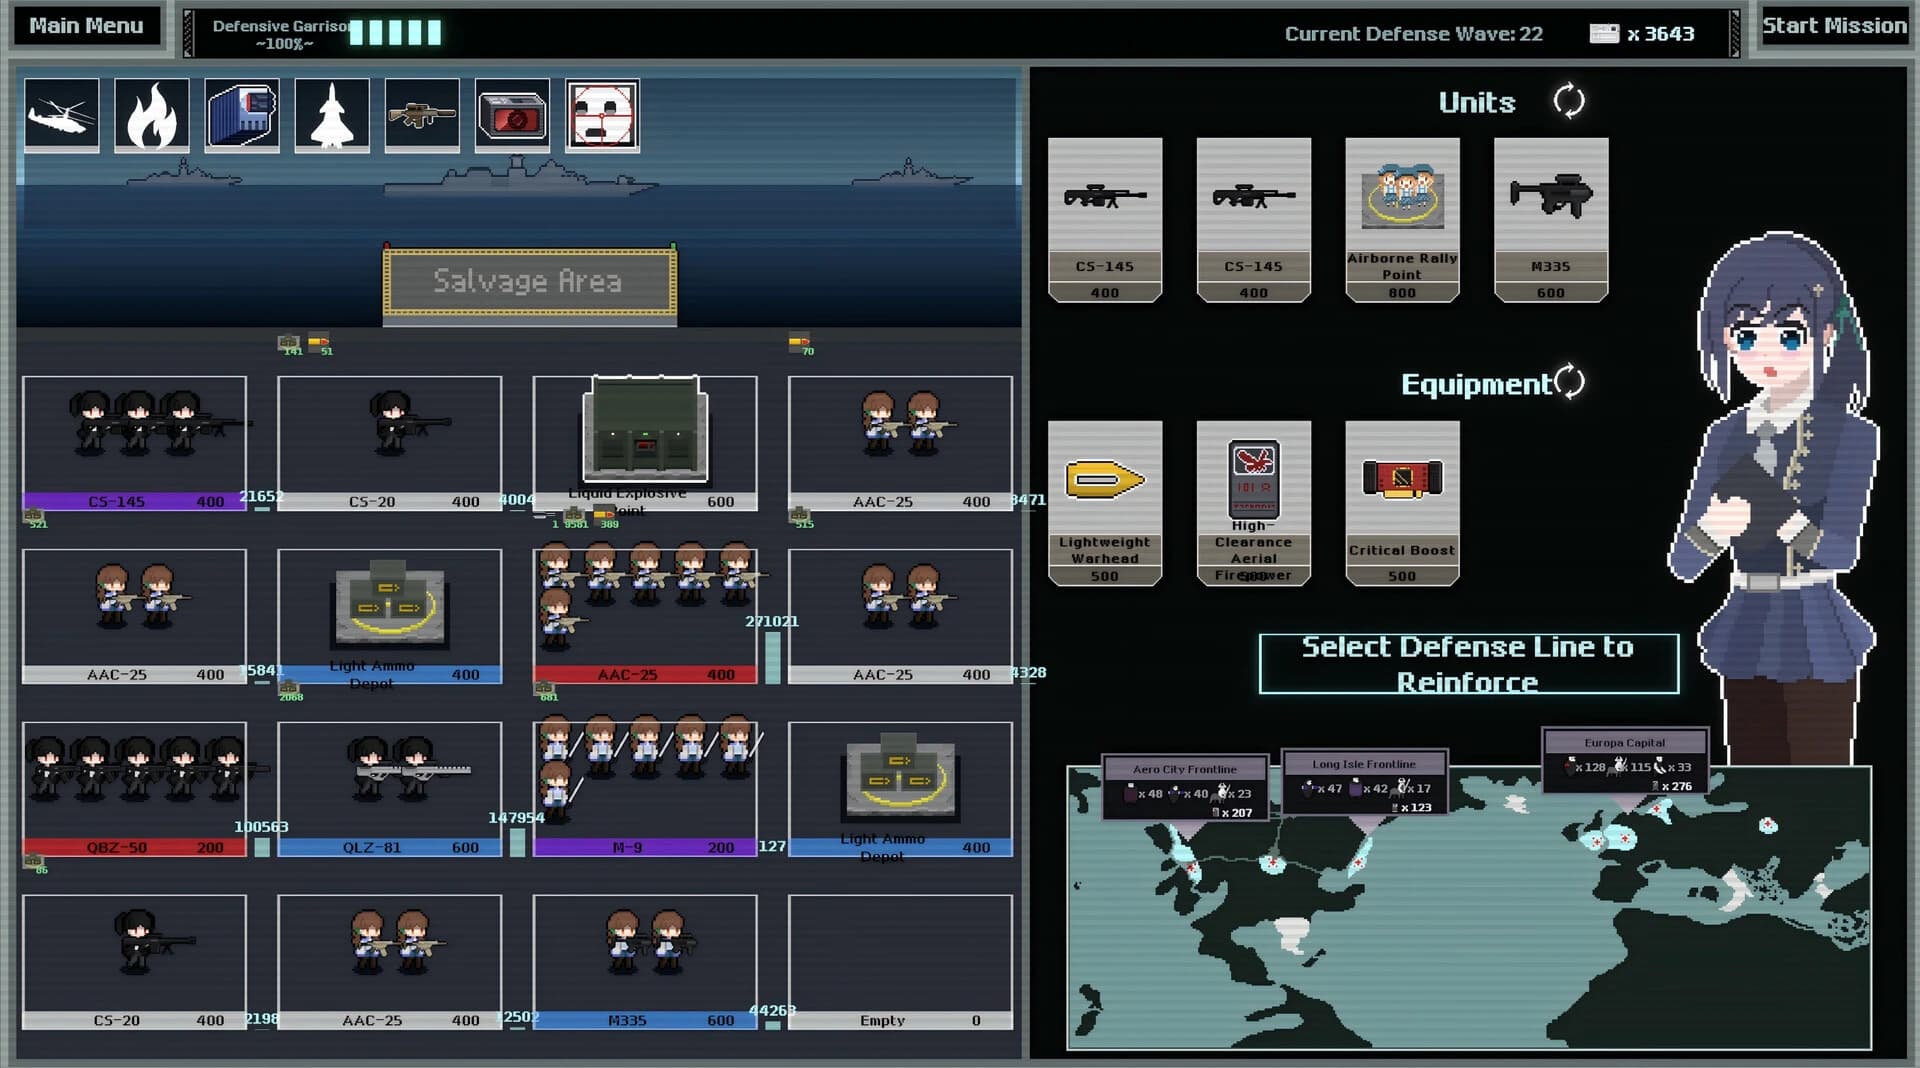Select the red ammo crate icon

[512, 115]
